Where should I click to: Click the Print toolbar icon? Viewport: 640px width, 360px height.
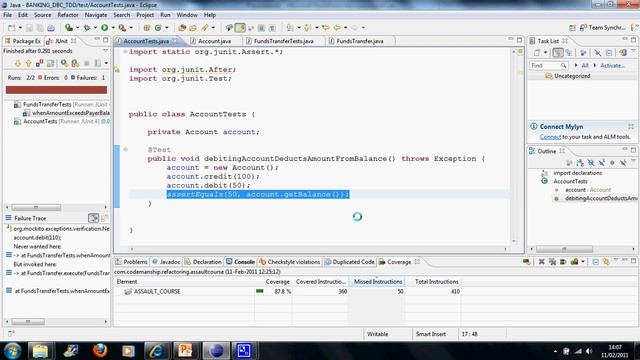[51, 28]
